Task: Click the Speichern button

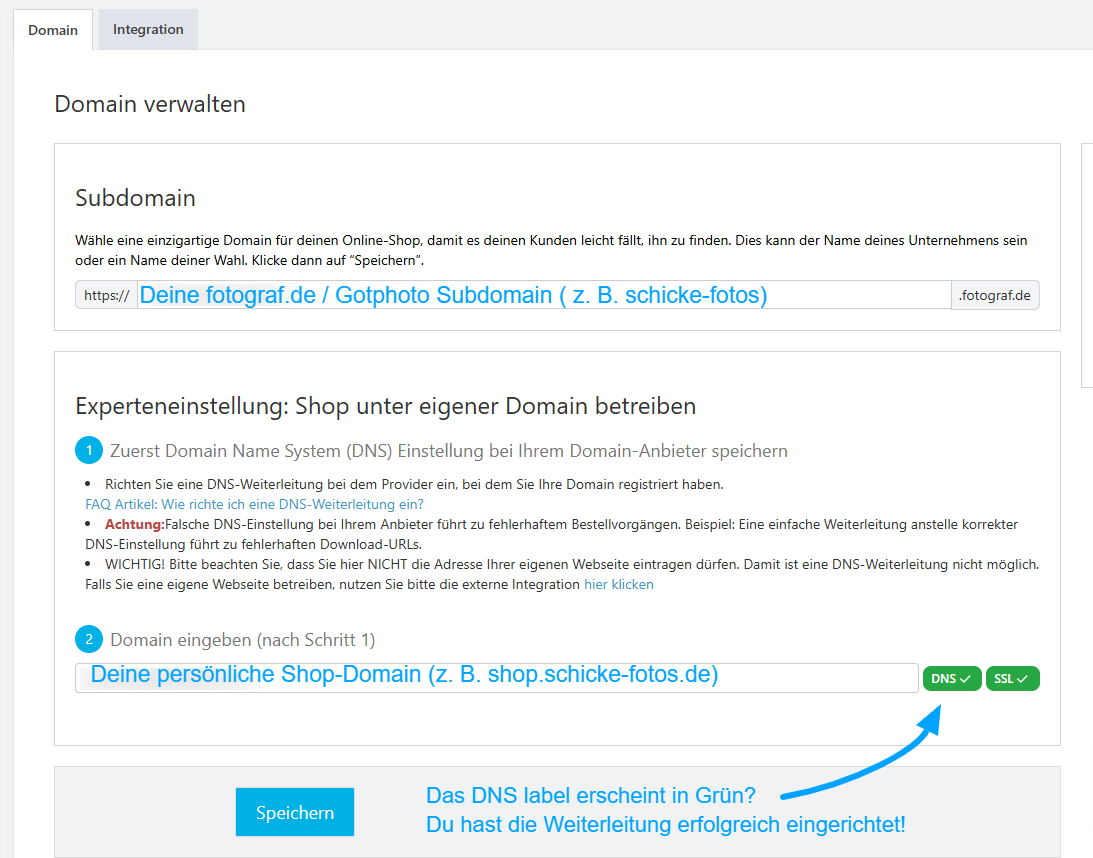Action: [295, 812]
